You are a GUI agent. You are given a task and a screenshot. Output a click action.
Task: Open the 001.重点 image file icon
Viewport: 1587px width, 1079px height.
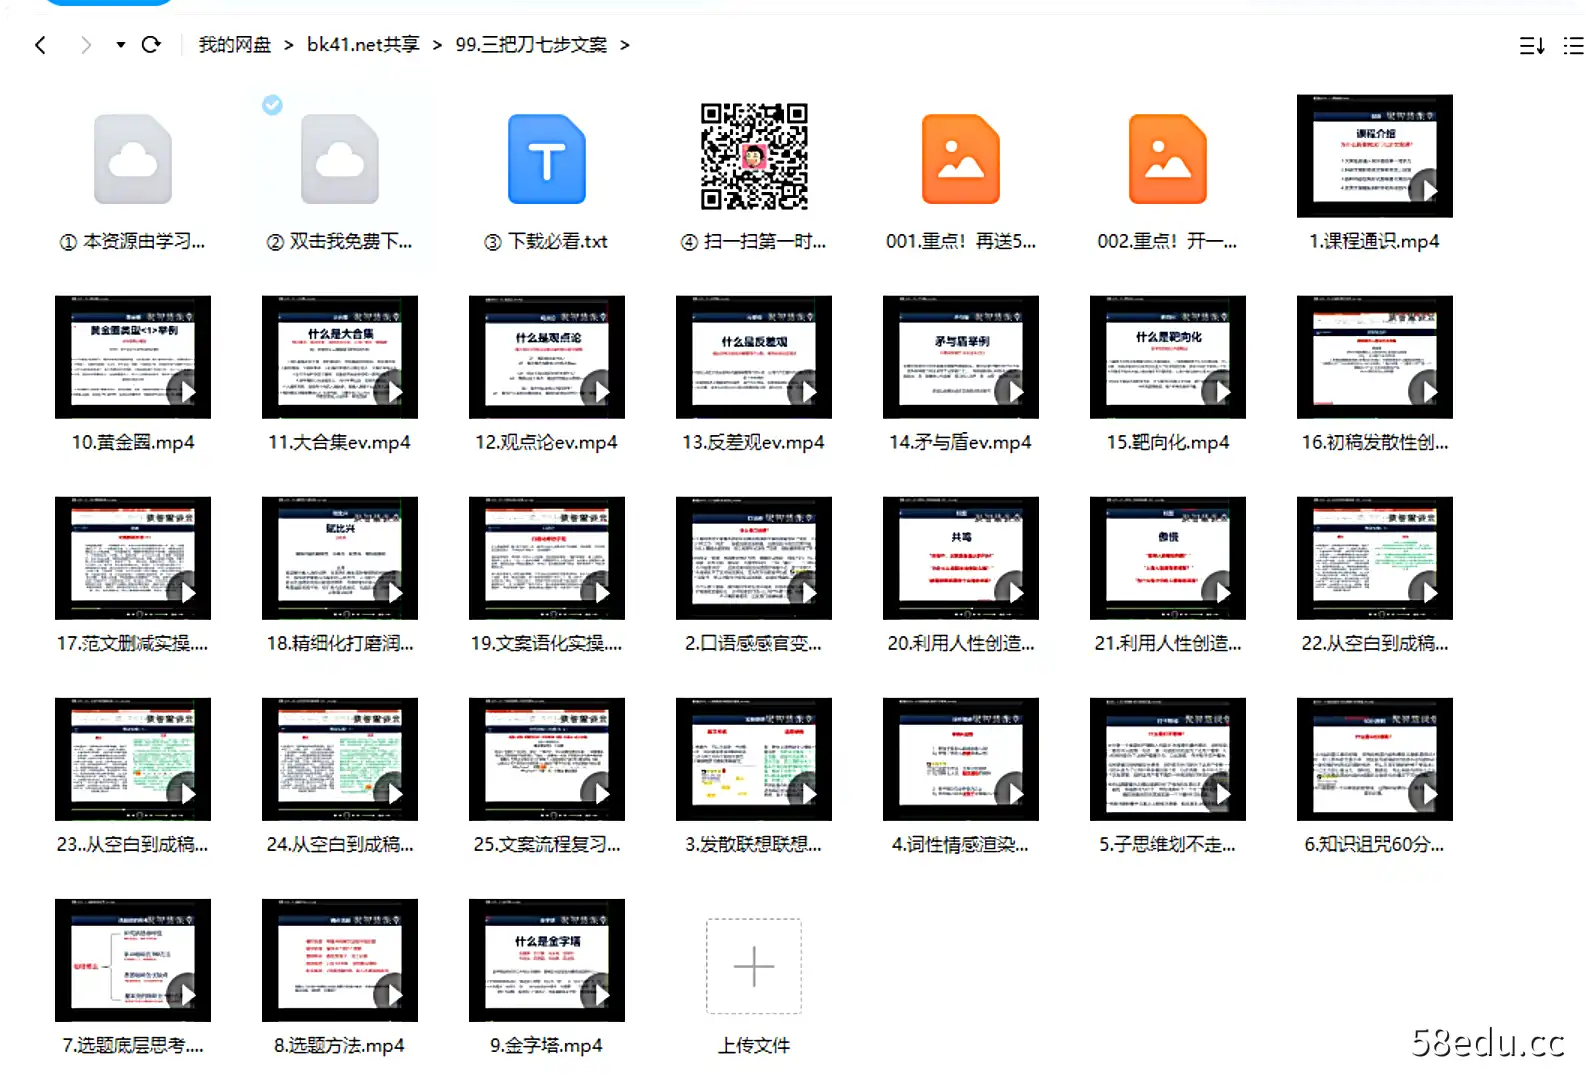(x=960, y=159)
